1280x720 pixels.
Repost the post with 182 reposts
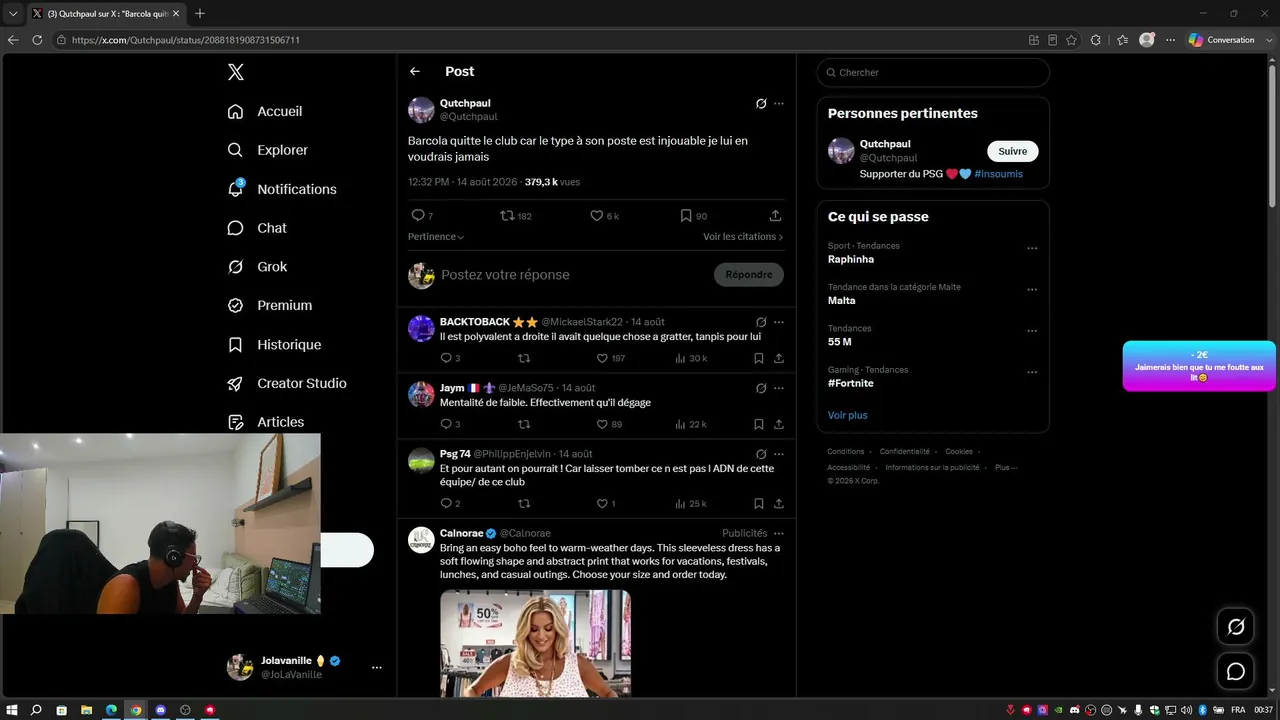click(507, 215)
